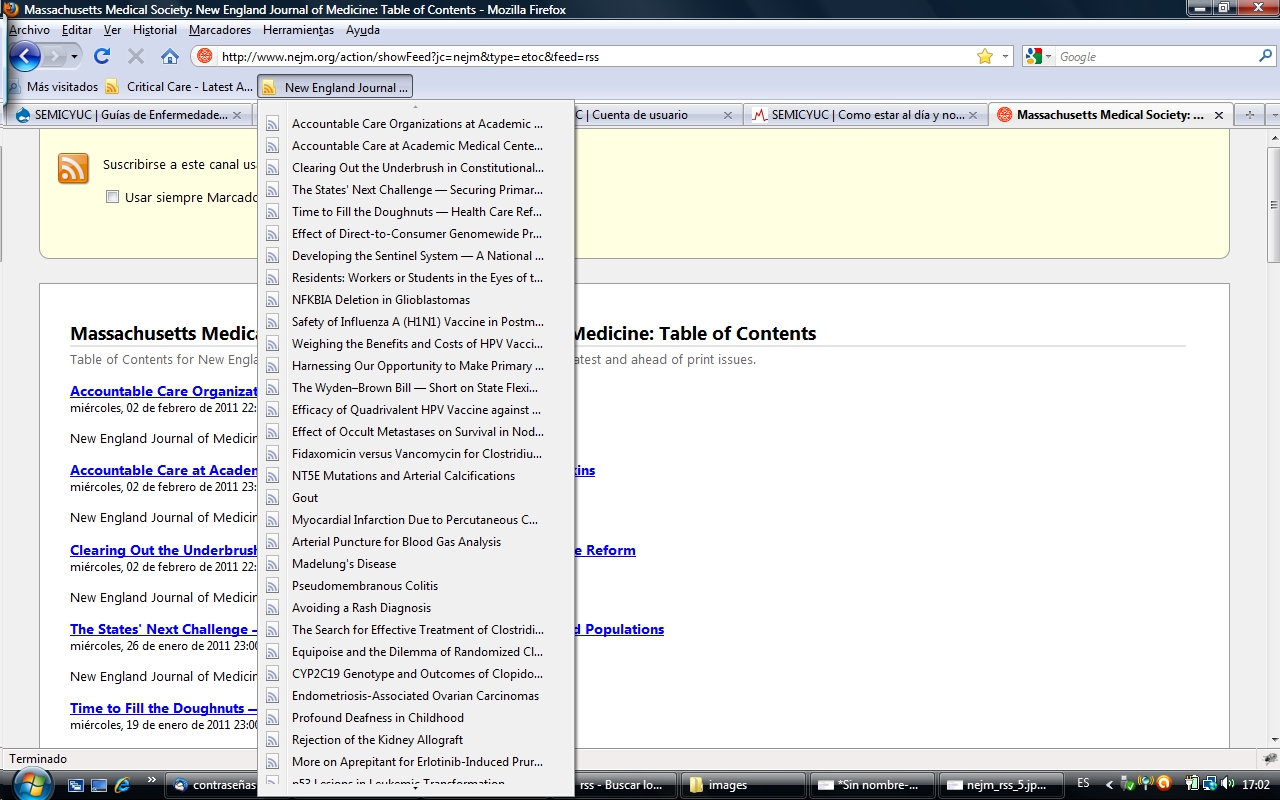Open Windows Start orb
Screen dimensions: 1280x800
[31, 783]
